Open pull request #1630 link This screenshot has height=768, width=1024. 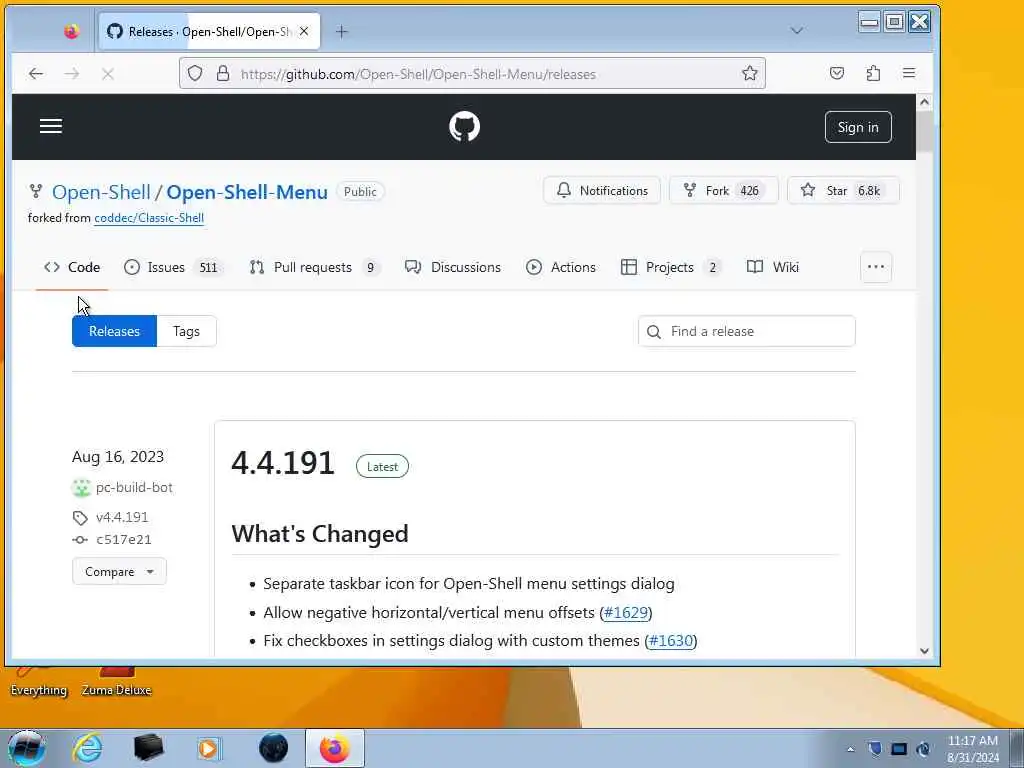coord(671,641)
